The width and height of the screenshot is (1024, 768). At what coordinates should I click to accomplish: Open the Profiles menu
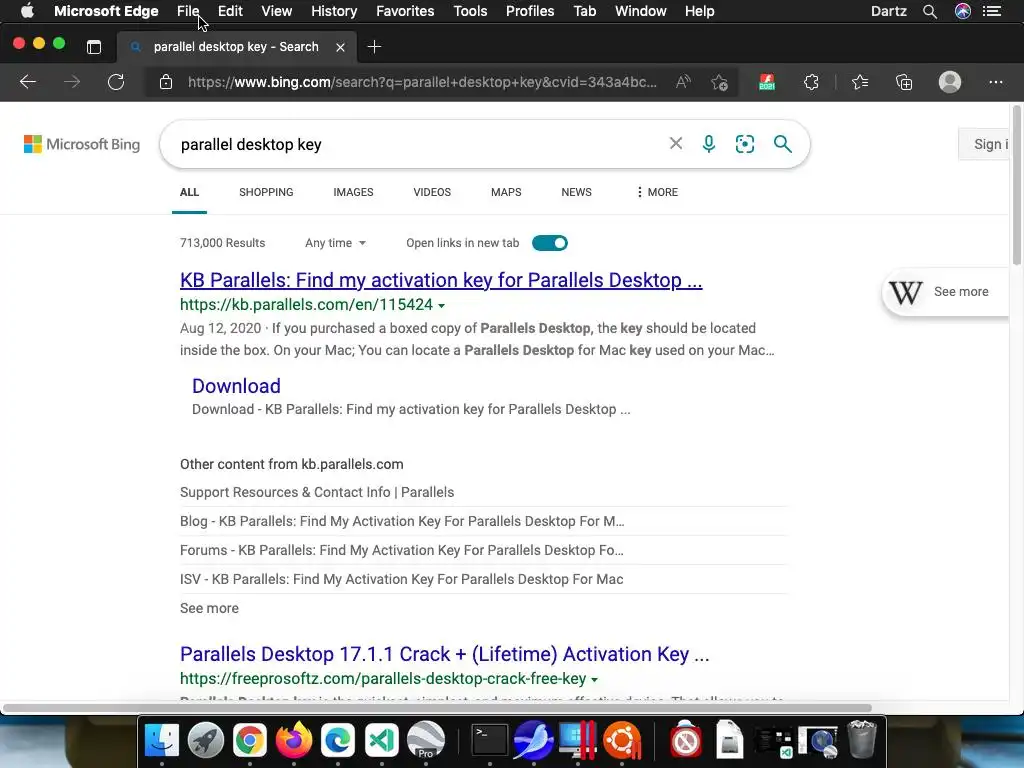(x=530, y=11)
